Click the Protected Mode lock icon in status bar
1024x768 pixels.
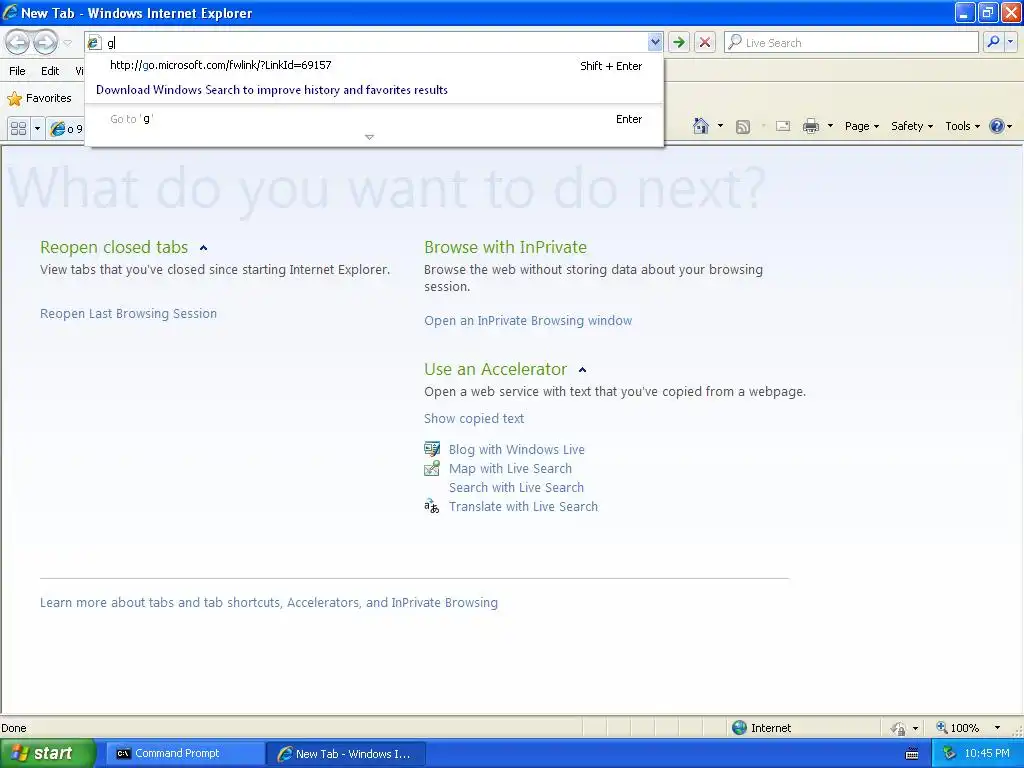tap(899, 728)
